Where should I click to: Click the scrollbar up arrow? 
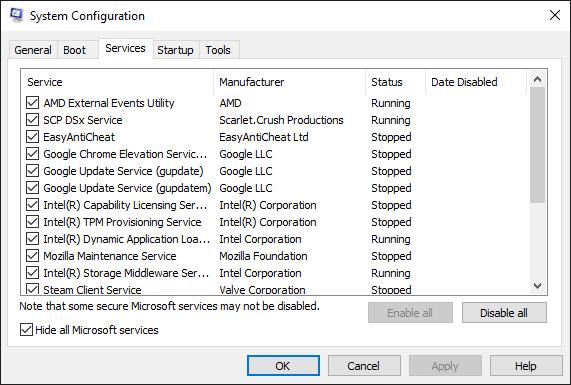(537, 79)
